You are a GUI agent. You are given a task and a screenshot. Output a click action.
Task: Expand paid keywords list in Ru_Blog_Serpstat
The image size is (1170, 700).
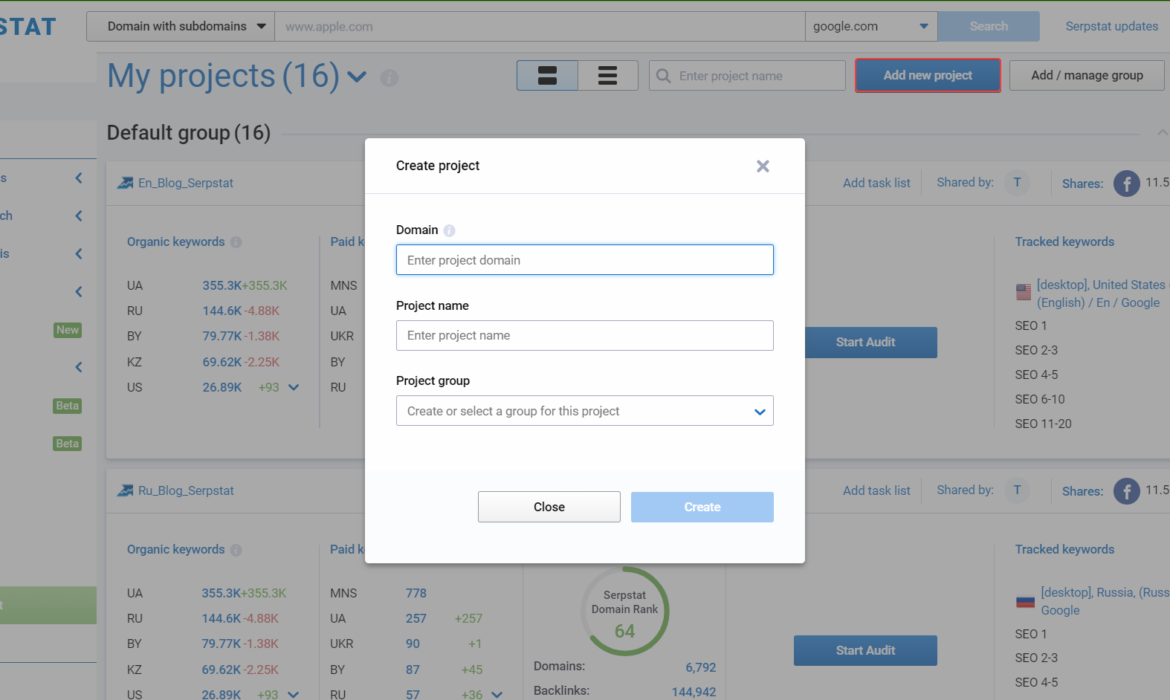pos(497,695)
